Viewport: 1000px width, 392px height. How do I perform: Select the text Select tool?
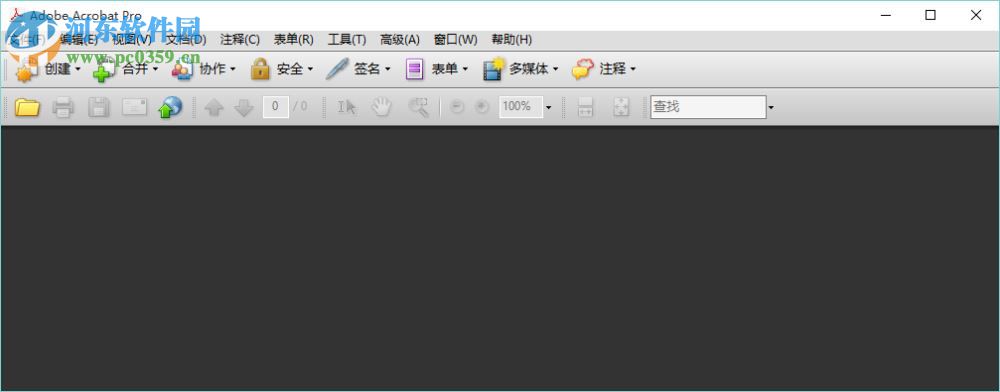pyautogui.click(x=346, y=107)
